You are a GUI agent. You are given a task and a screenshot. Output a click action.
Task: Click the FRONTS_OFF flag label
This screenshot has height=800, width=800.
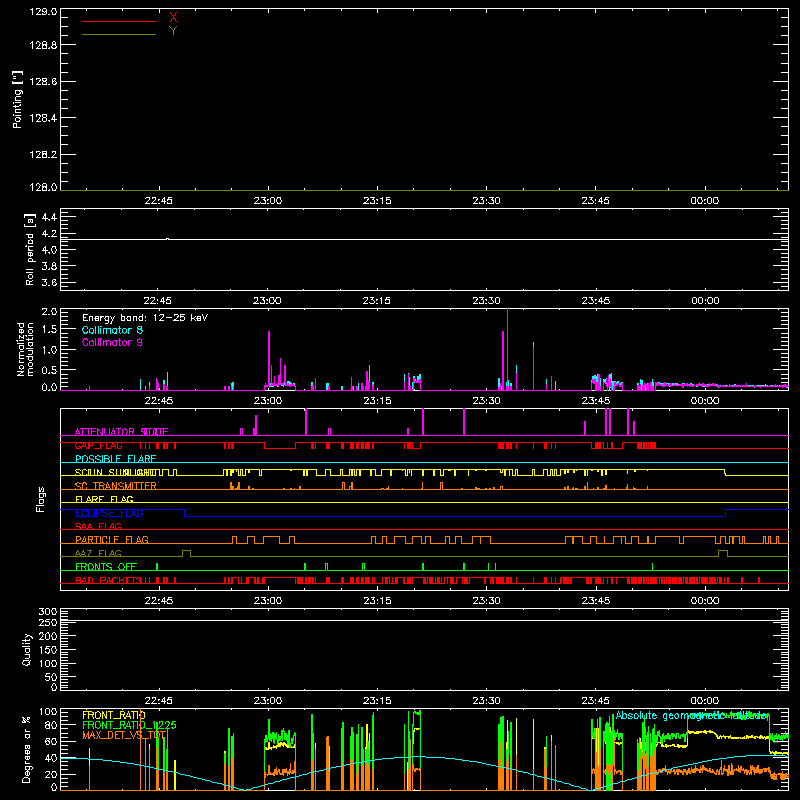(x=106, y=566)
